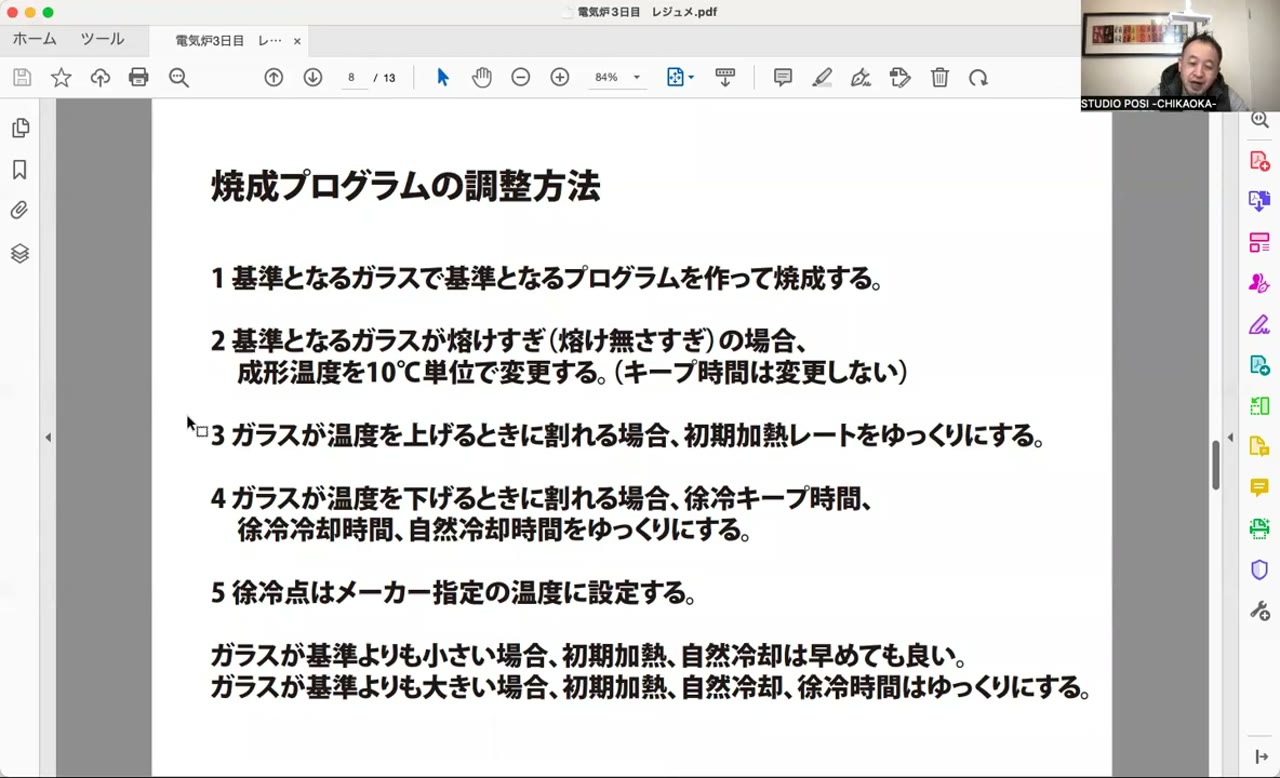Screen dimensions: 1280x778
Task: Click the save file icon
Action: 22,77
